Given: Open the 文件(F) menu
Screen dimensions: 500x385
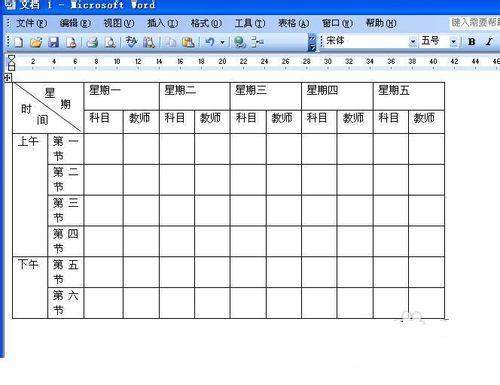Looking at the screenshot, I should [32, 23].
